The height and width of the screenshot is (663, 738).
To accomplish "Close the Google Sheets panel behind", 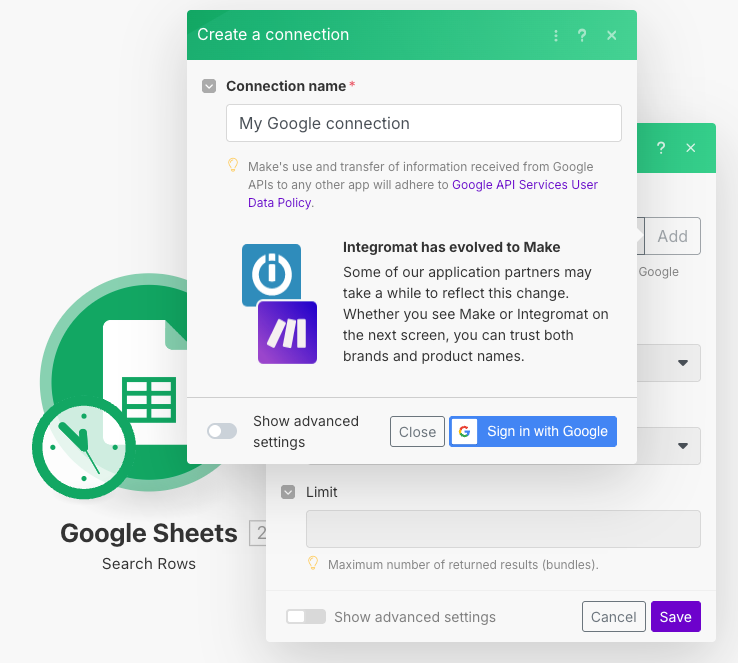I will 690,148.
